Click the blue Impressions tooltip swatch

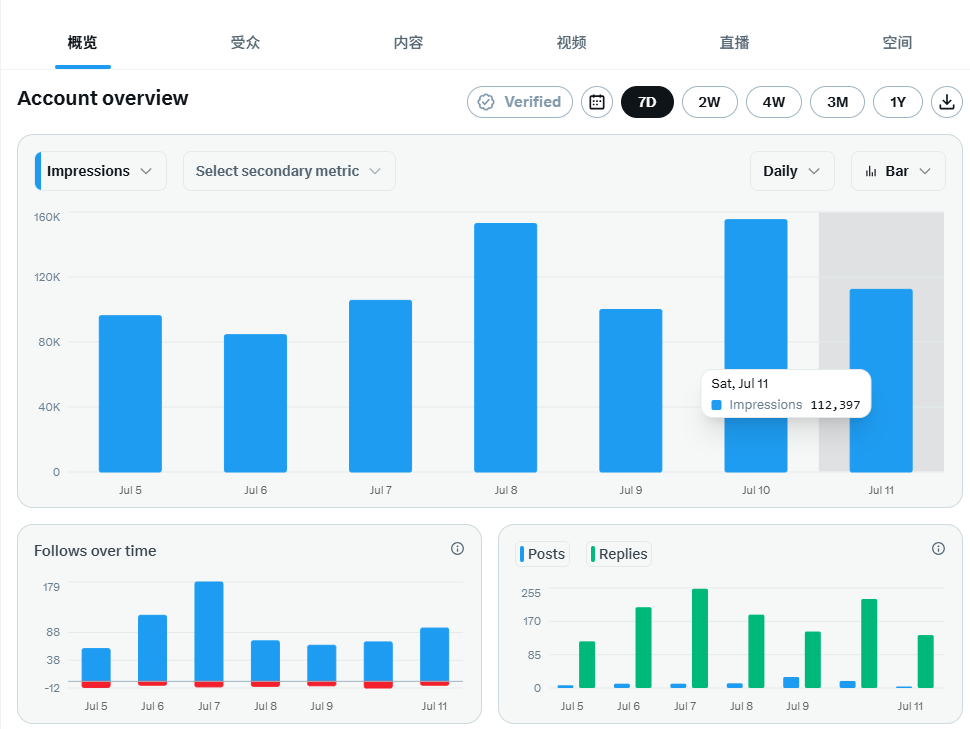point(716,405)
